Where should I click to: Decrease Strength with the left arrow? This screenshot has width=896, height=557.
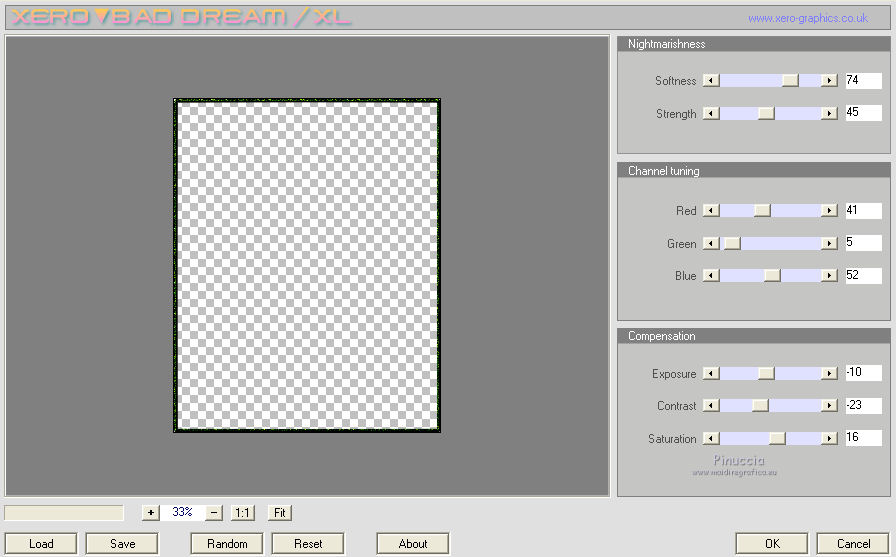tap(711, 113)
